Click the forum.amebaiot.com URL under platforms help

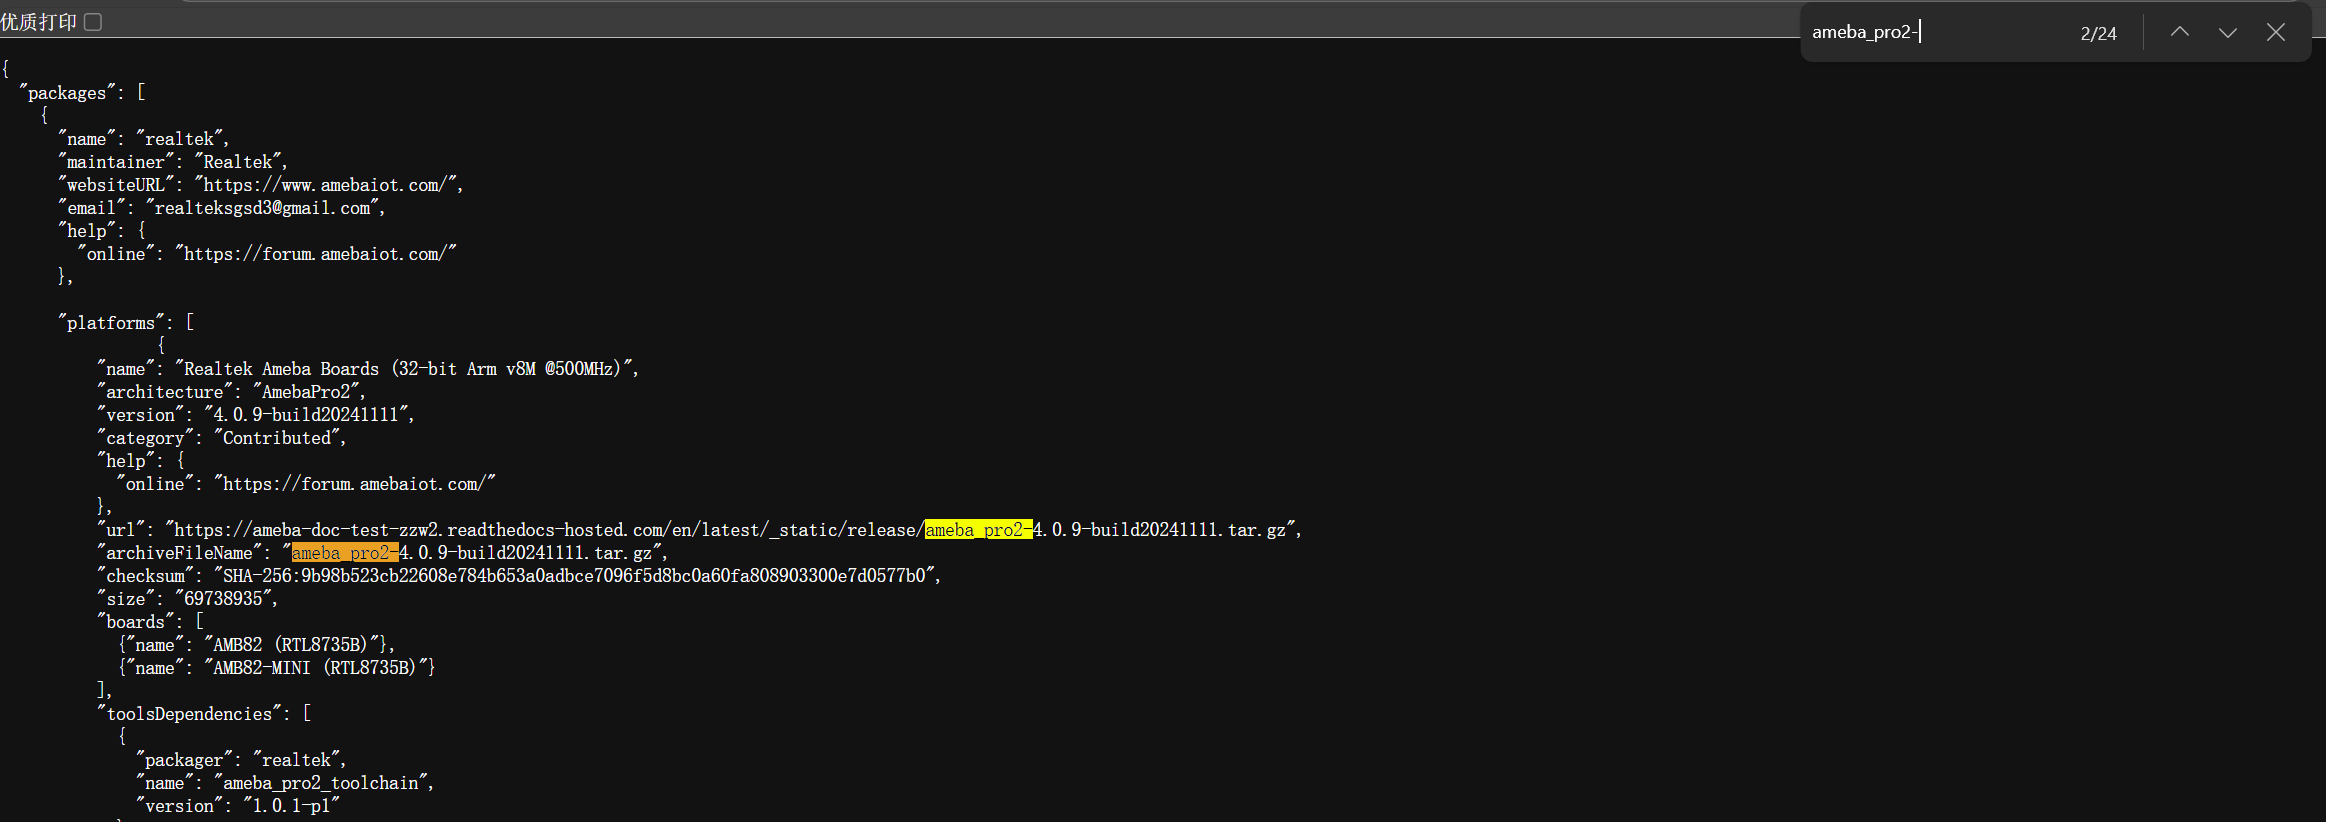pos(354,484)
